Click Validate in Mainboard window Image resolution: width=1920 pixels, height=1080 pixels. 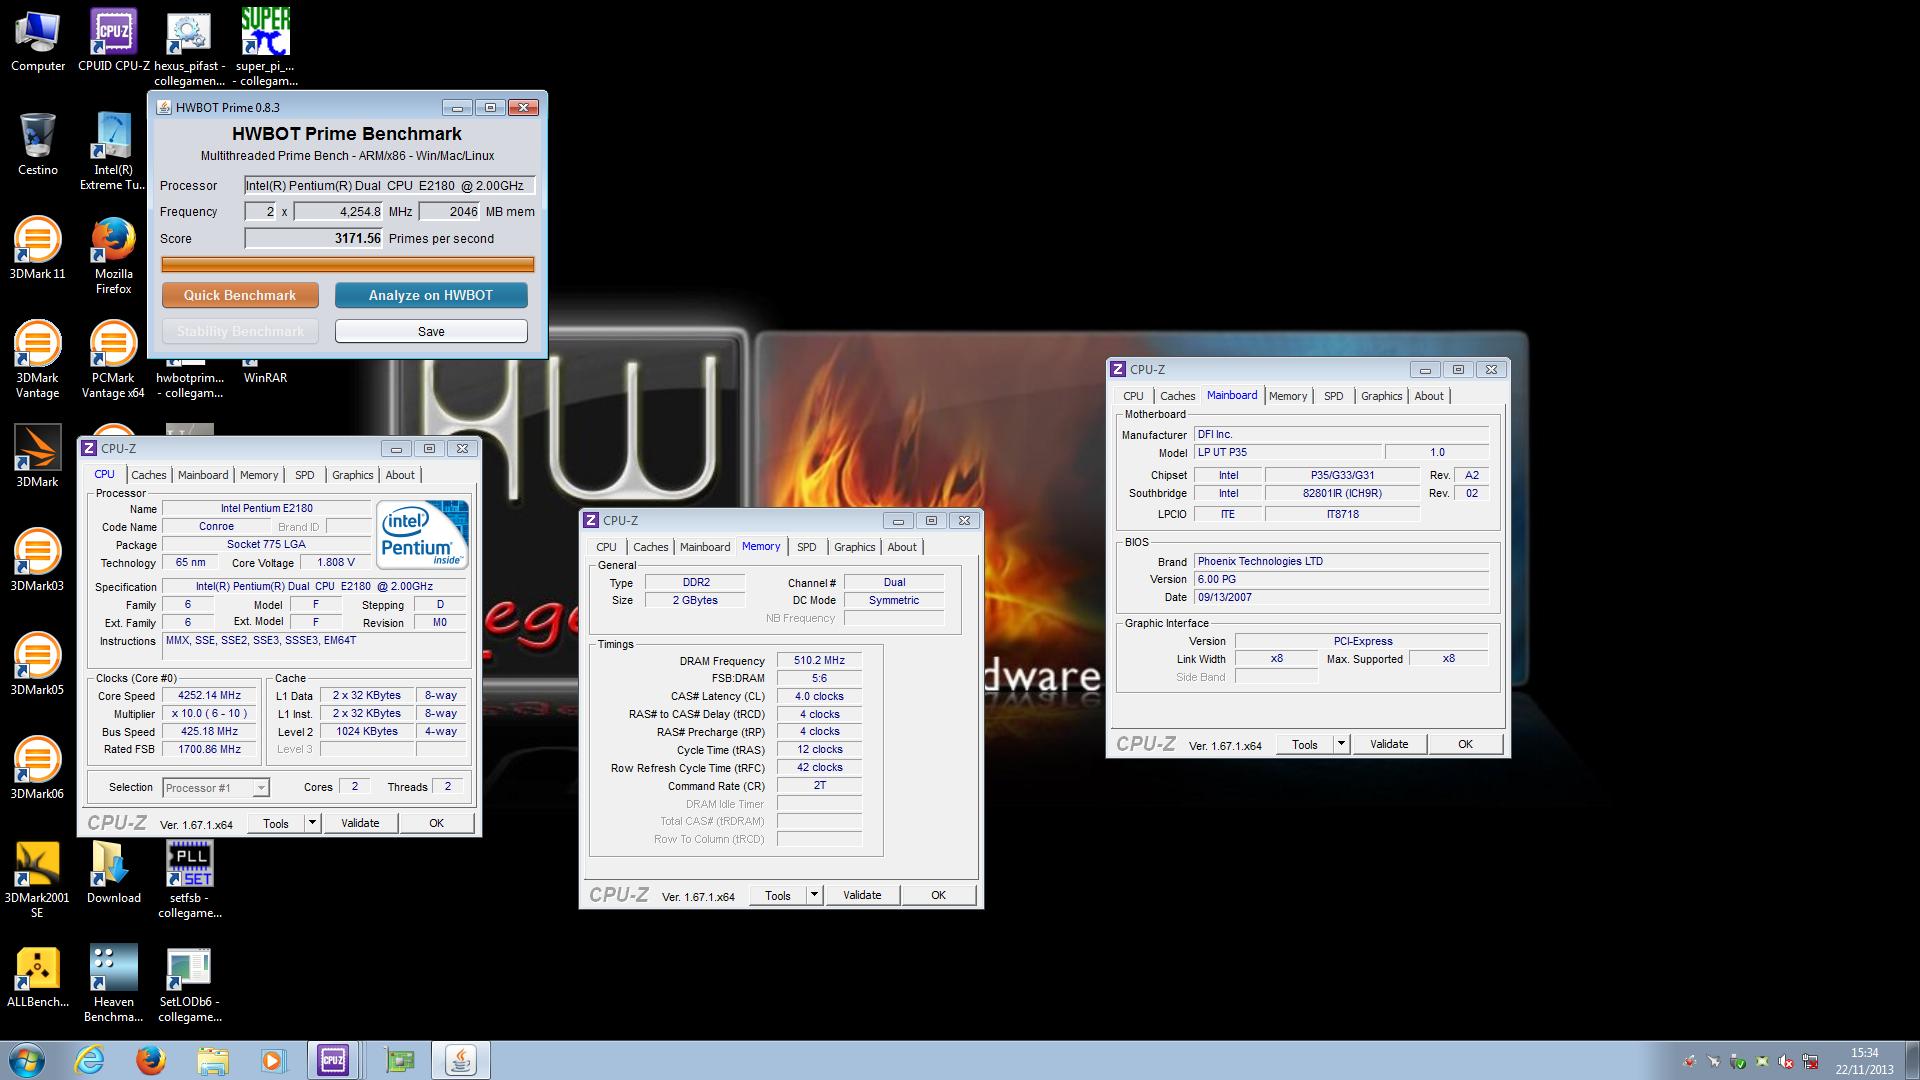1389,744
